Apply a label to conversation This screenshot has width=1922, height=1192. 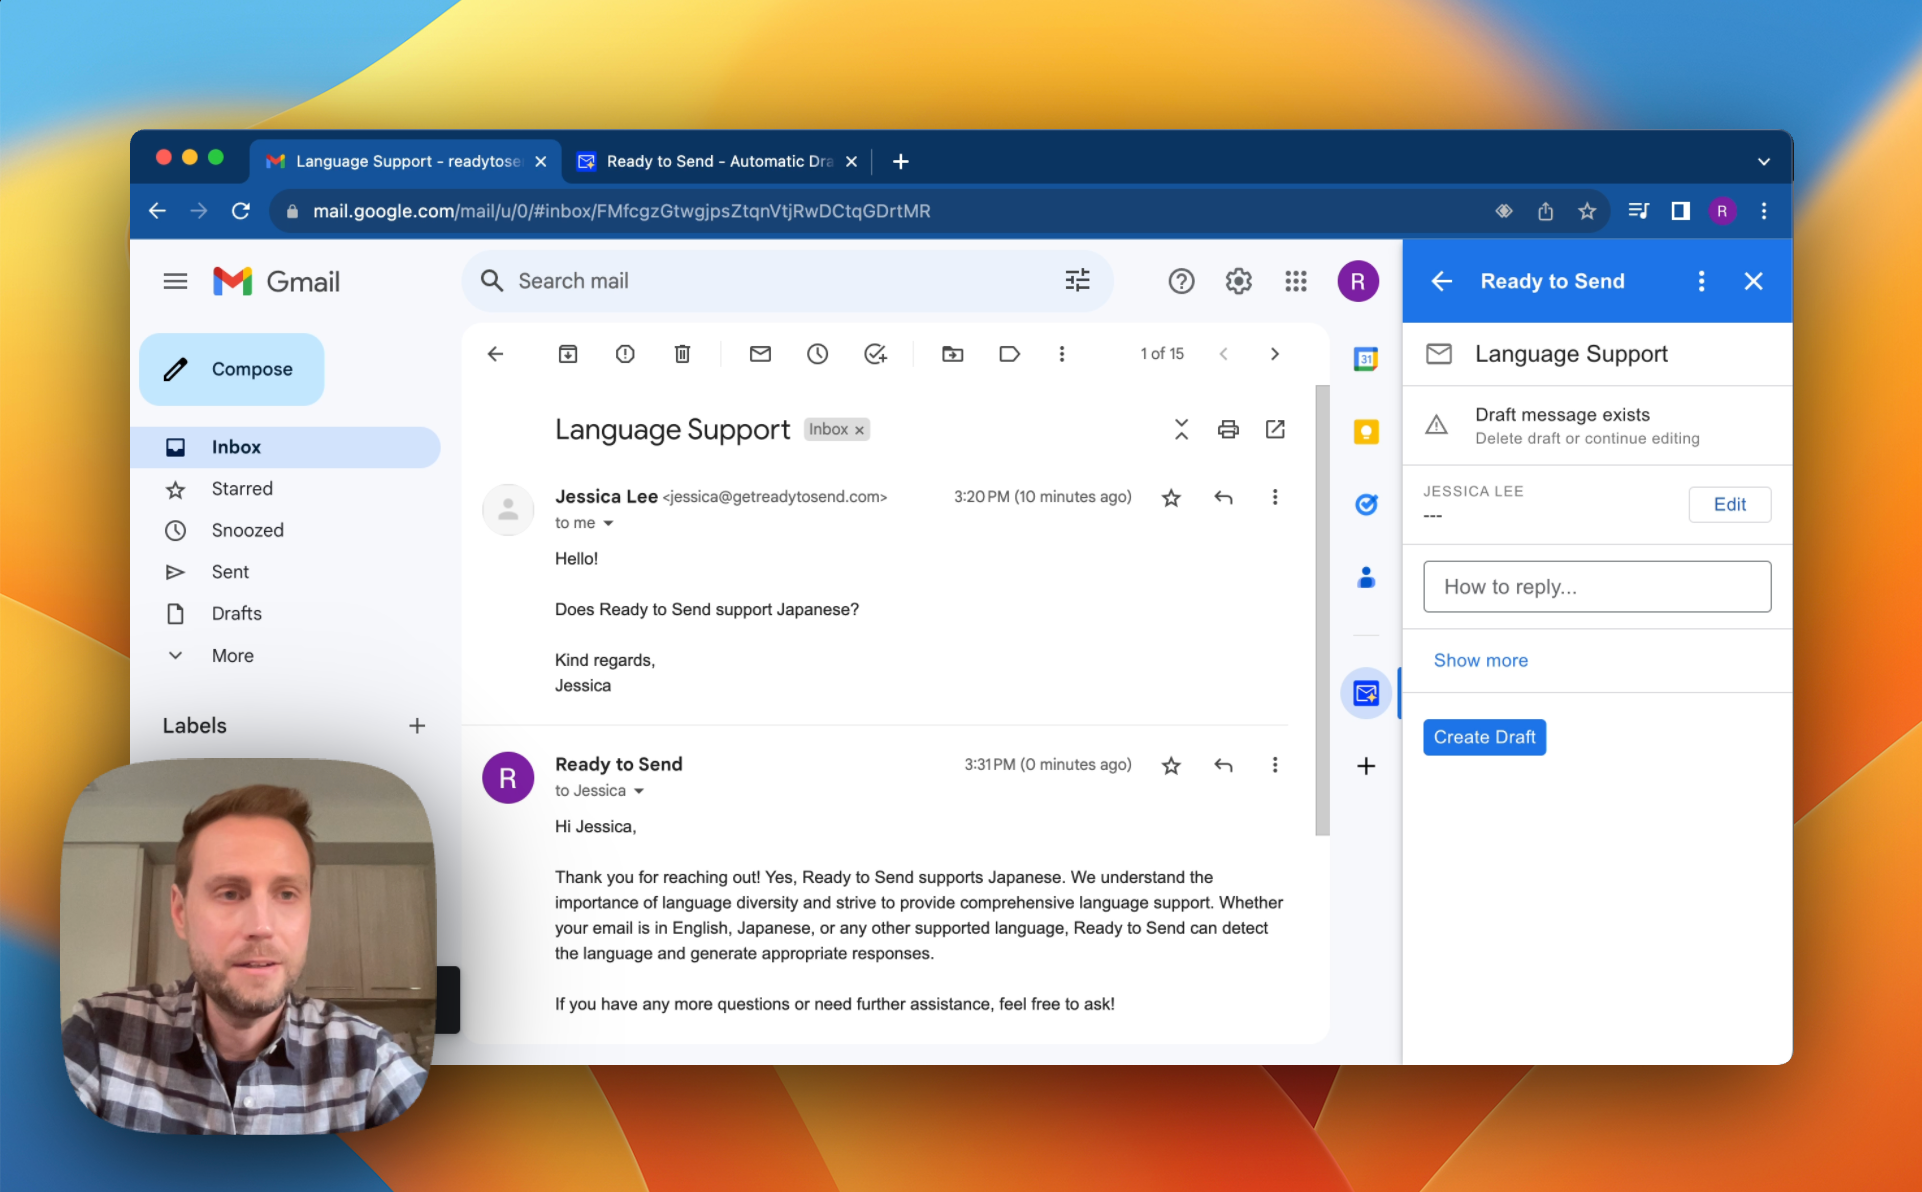tap(1009, 354)
